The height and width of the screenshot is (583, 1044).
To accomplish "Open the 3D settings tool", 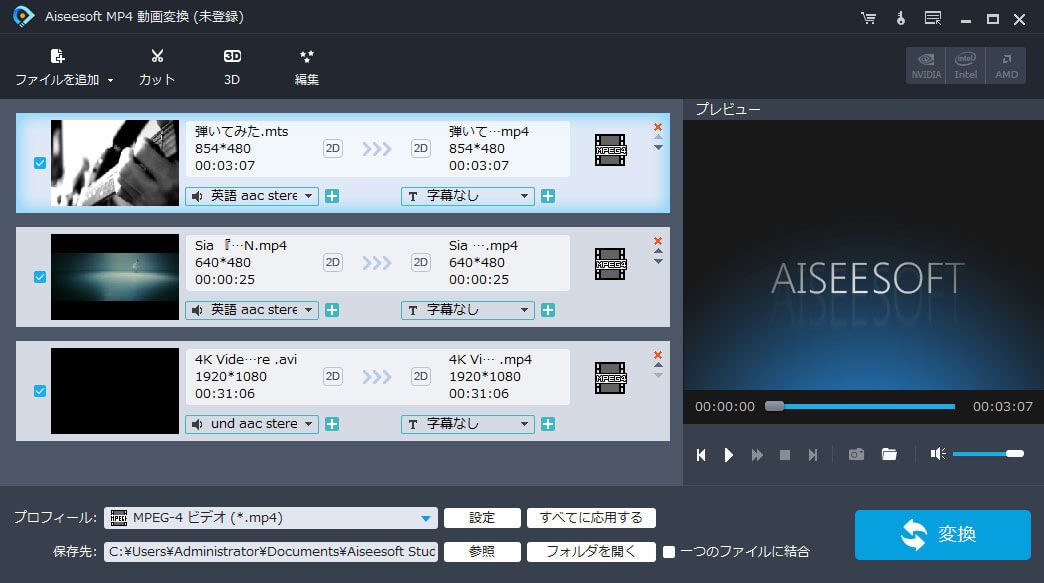I will pyautogui.click(x=232, y=67).
